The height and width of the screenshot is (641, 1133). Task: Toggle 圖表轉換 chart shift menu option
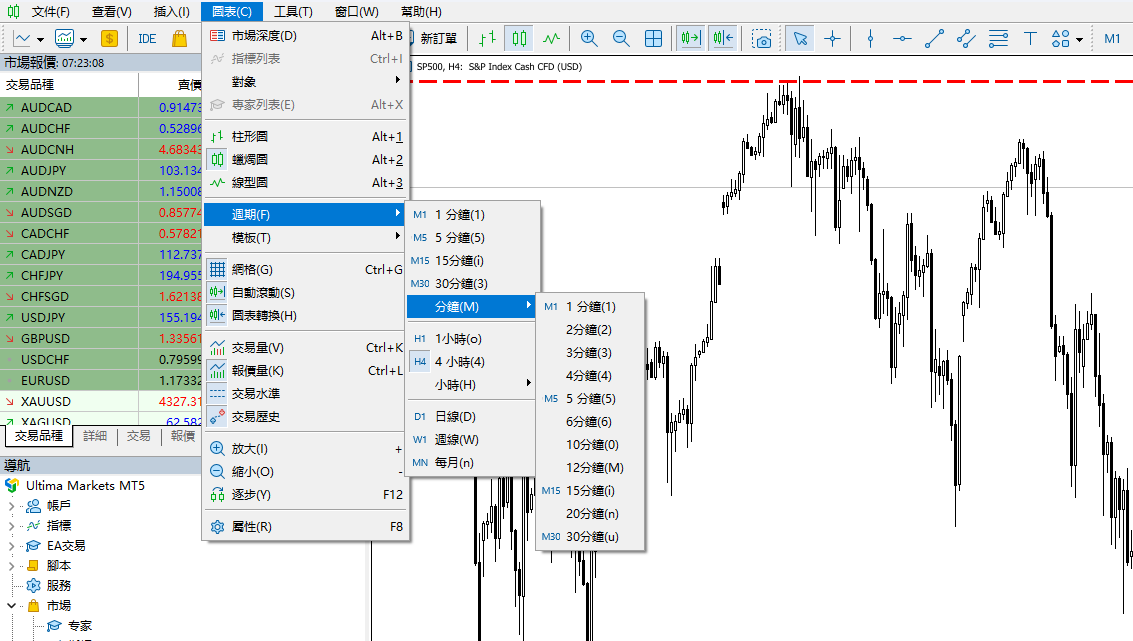point(263,315)
